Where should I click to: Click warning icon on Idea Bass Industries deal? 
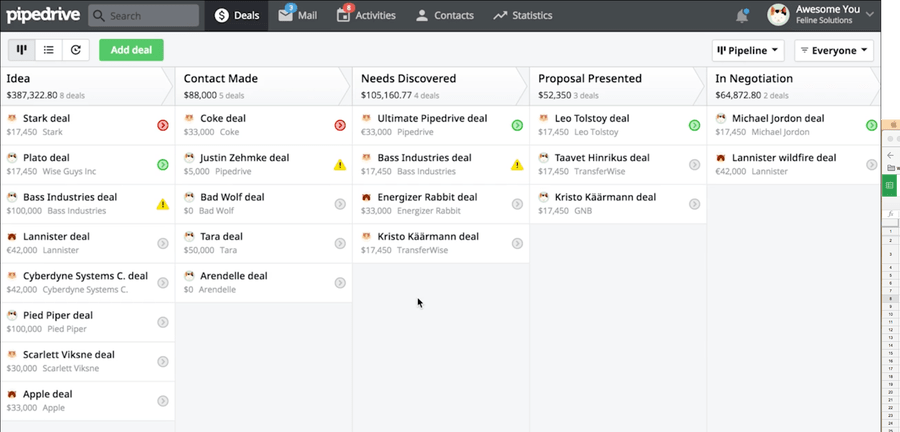tap(163, 204)
